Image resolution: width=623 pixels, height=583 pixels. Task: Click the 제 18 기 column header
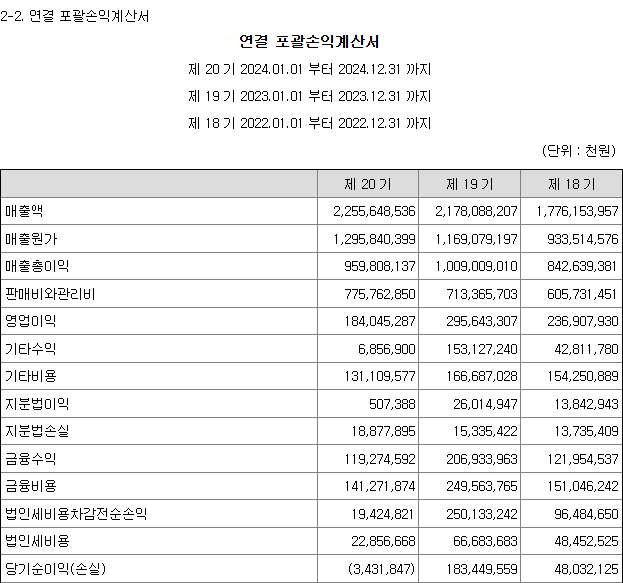[571, 184]
